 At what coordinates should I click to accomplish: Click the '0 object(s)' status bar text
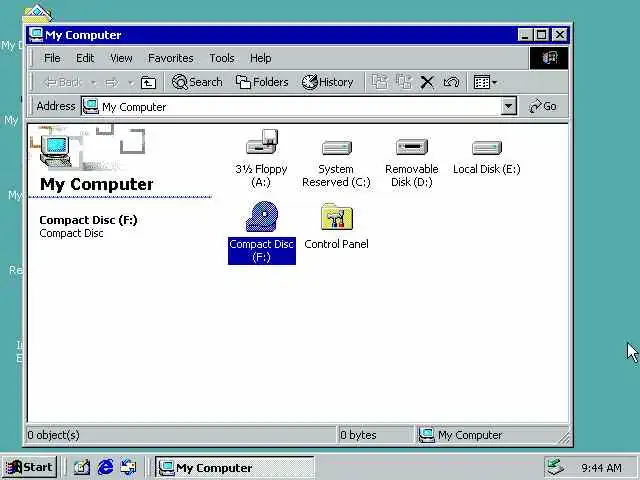click(x=53, y=435)
